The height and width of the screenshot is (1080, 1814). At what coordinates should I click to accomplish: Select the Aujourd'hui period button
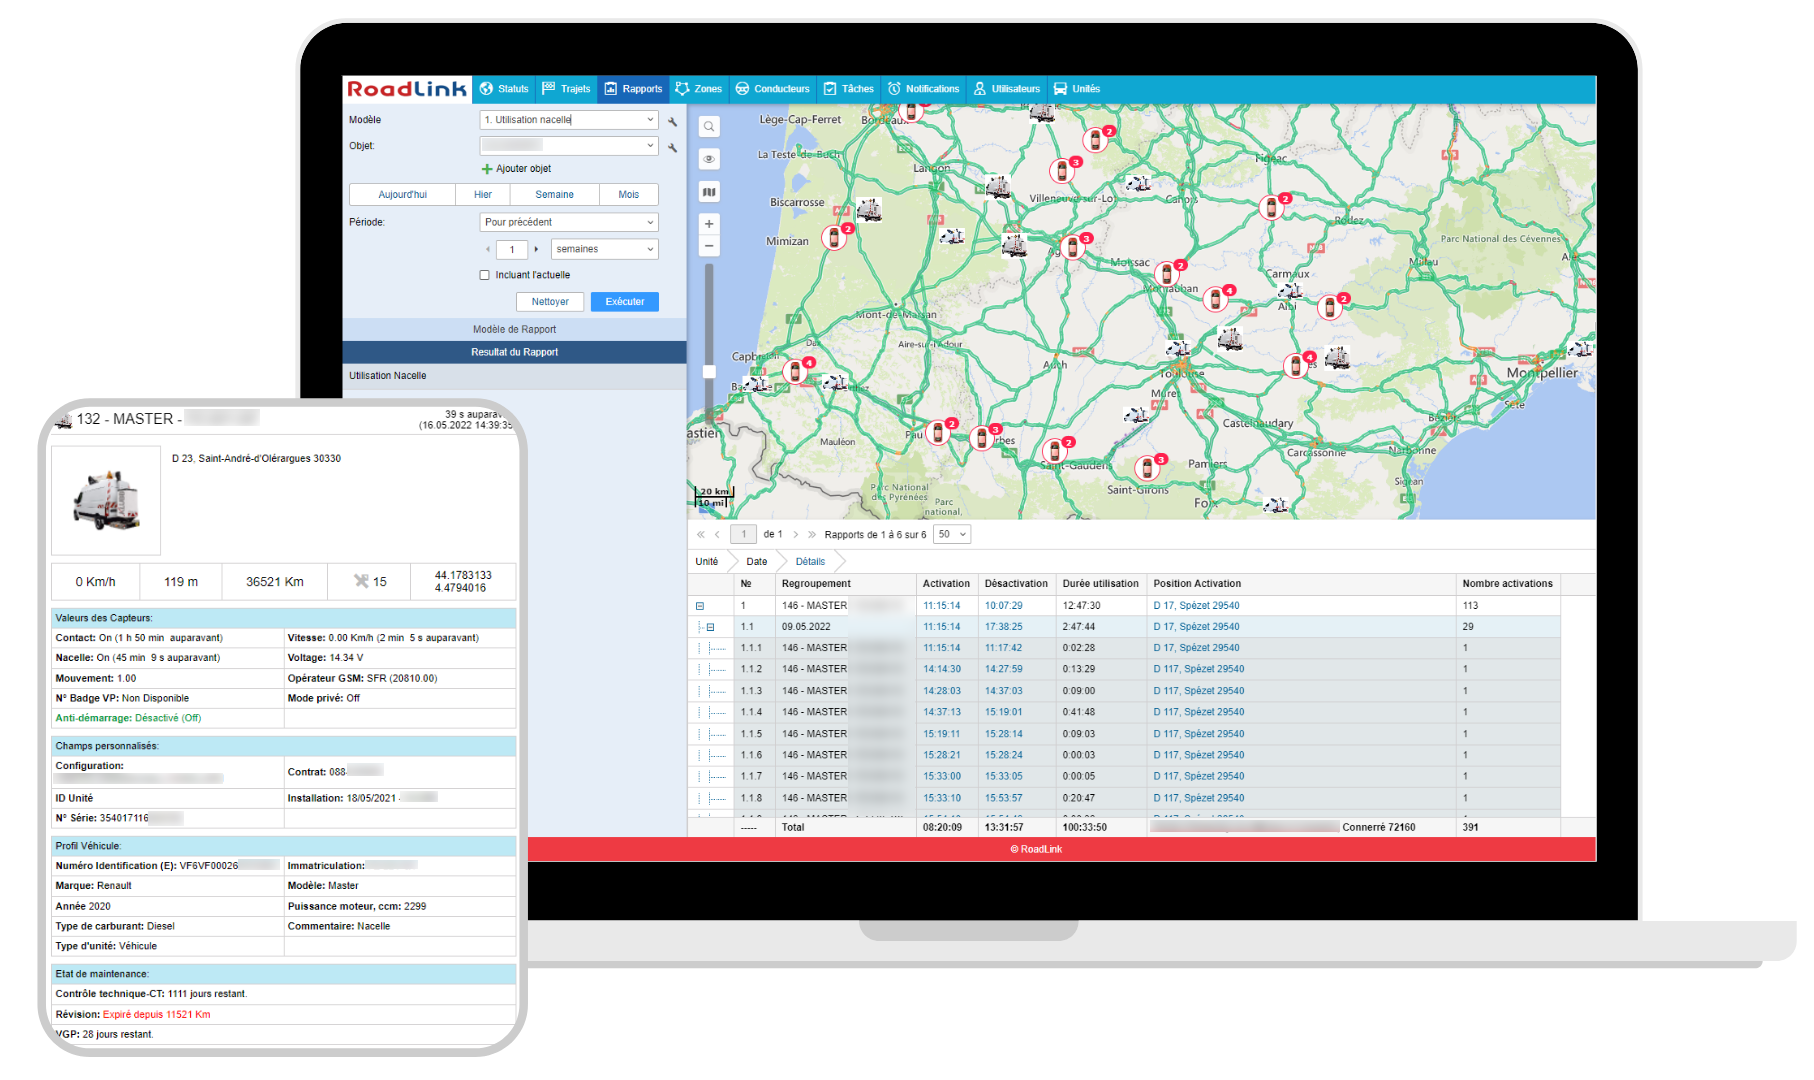(x=403, y=195)
